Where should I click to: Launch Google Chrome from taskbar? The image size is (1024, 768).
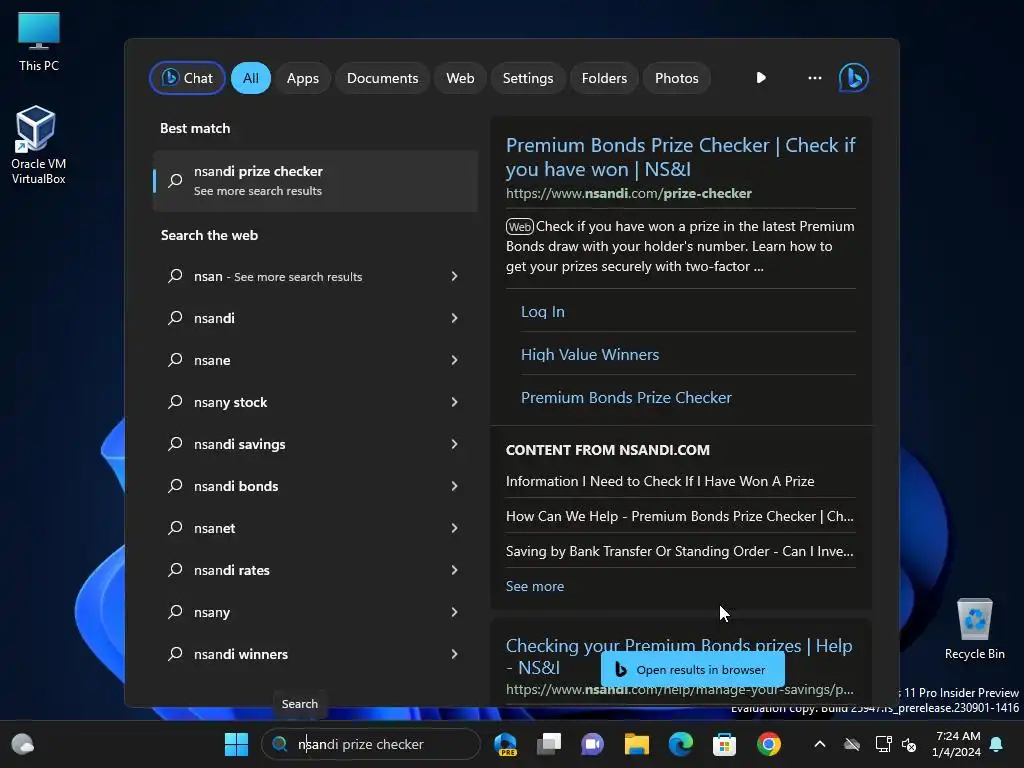[x=769, y=744]
